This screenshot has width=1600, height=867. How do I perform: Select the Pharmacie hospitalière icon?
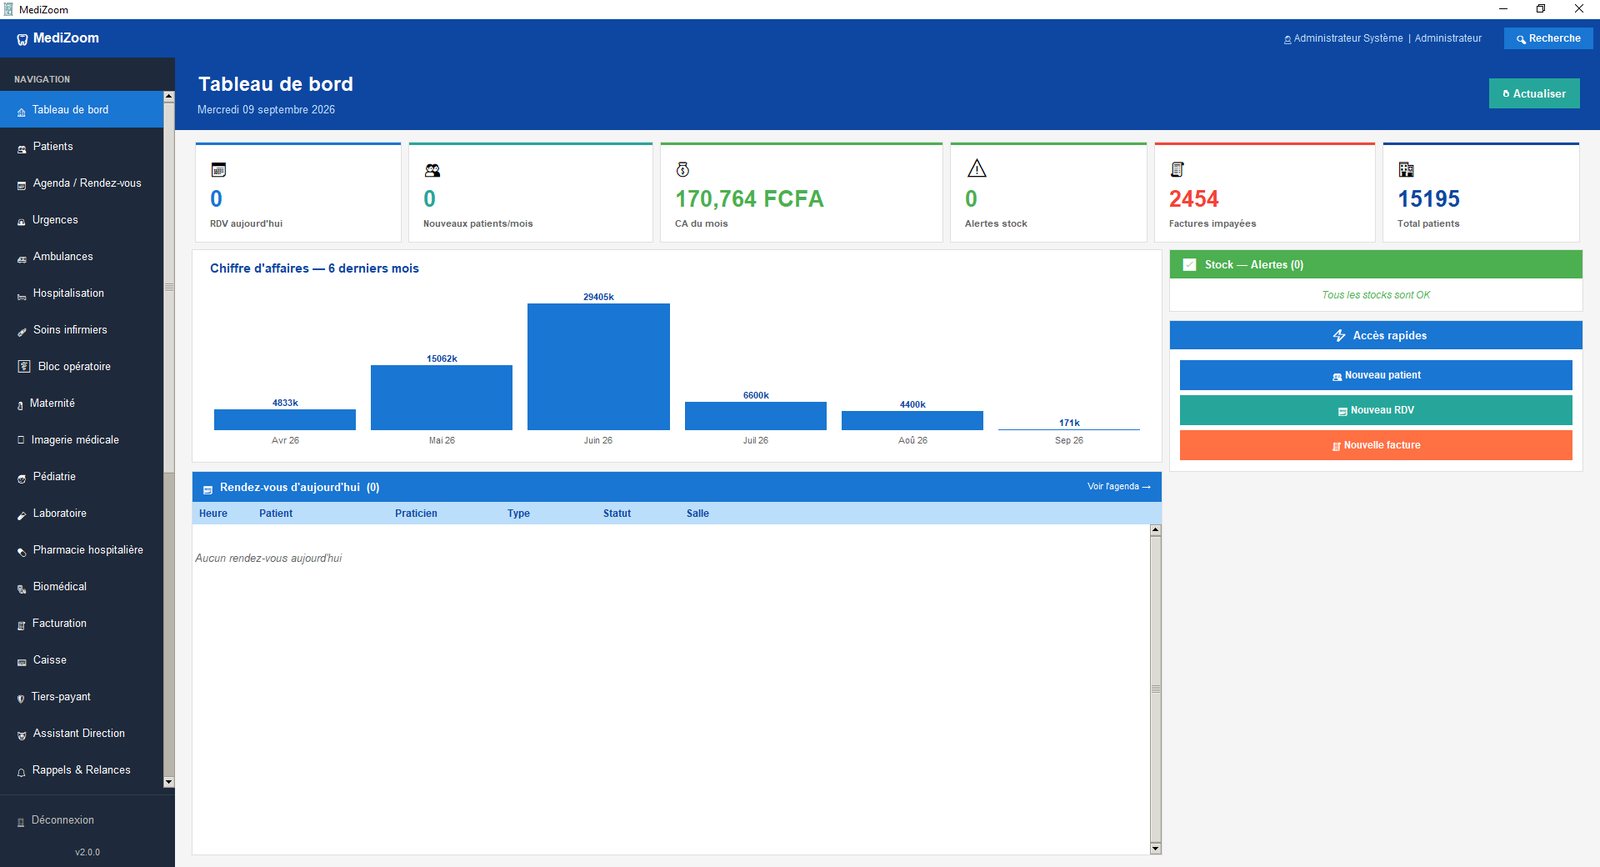[x=22, y=551]
